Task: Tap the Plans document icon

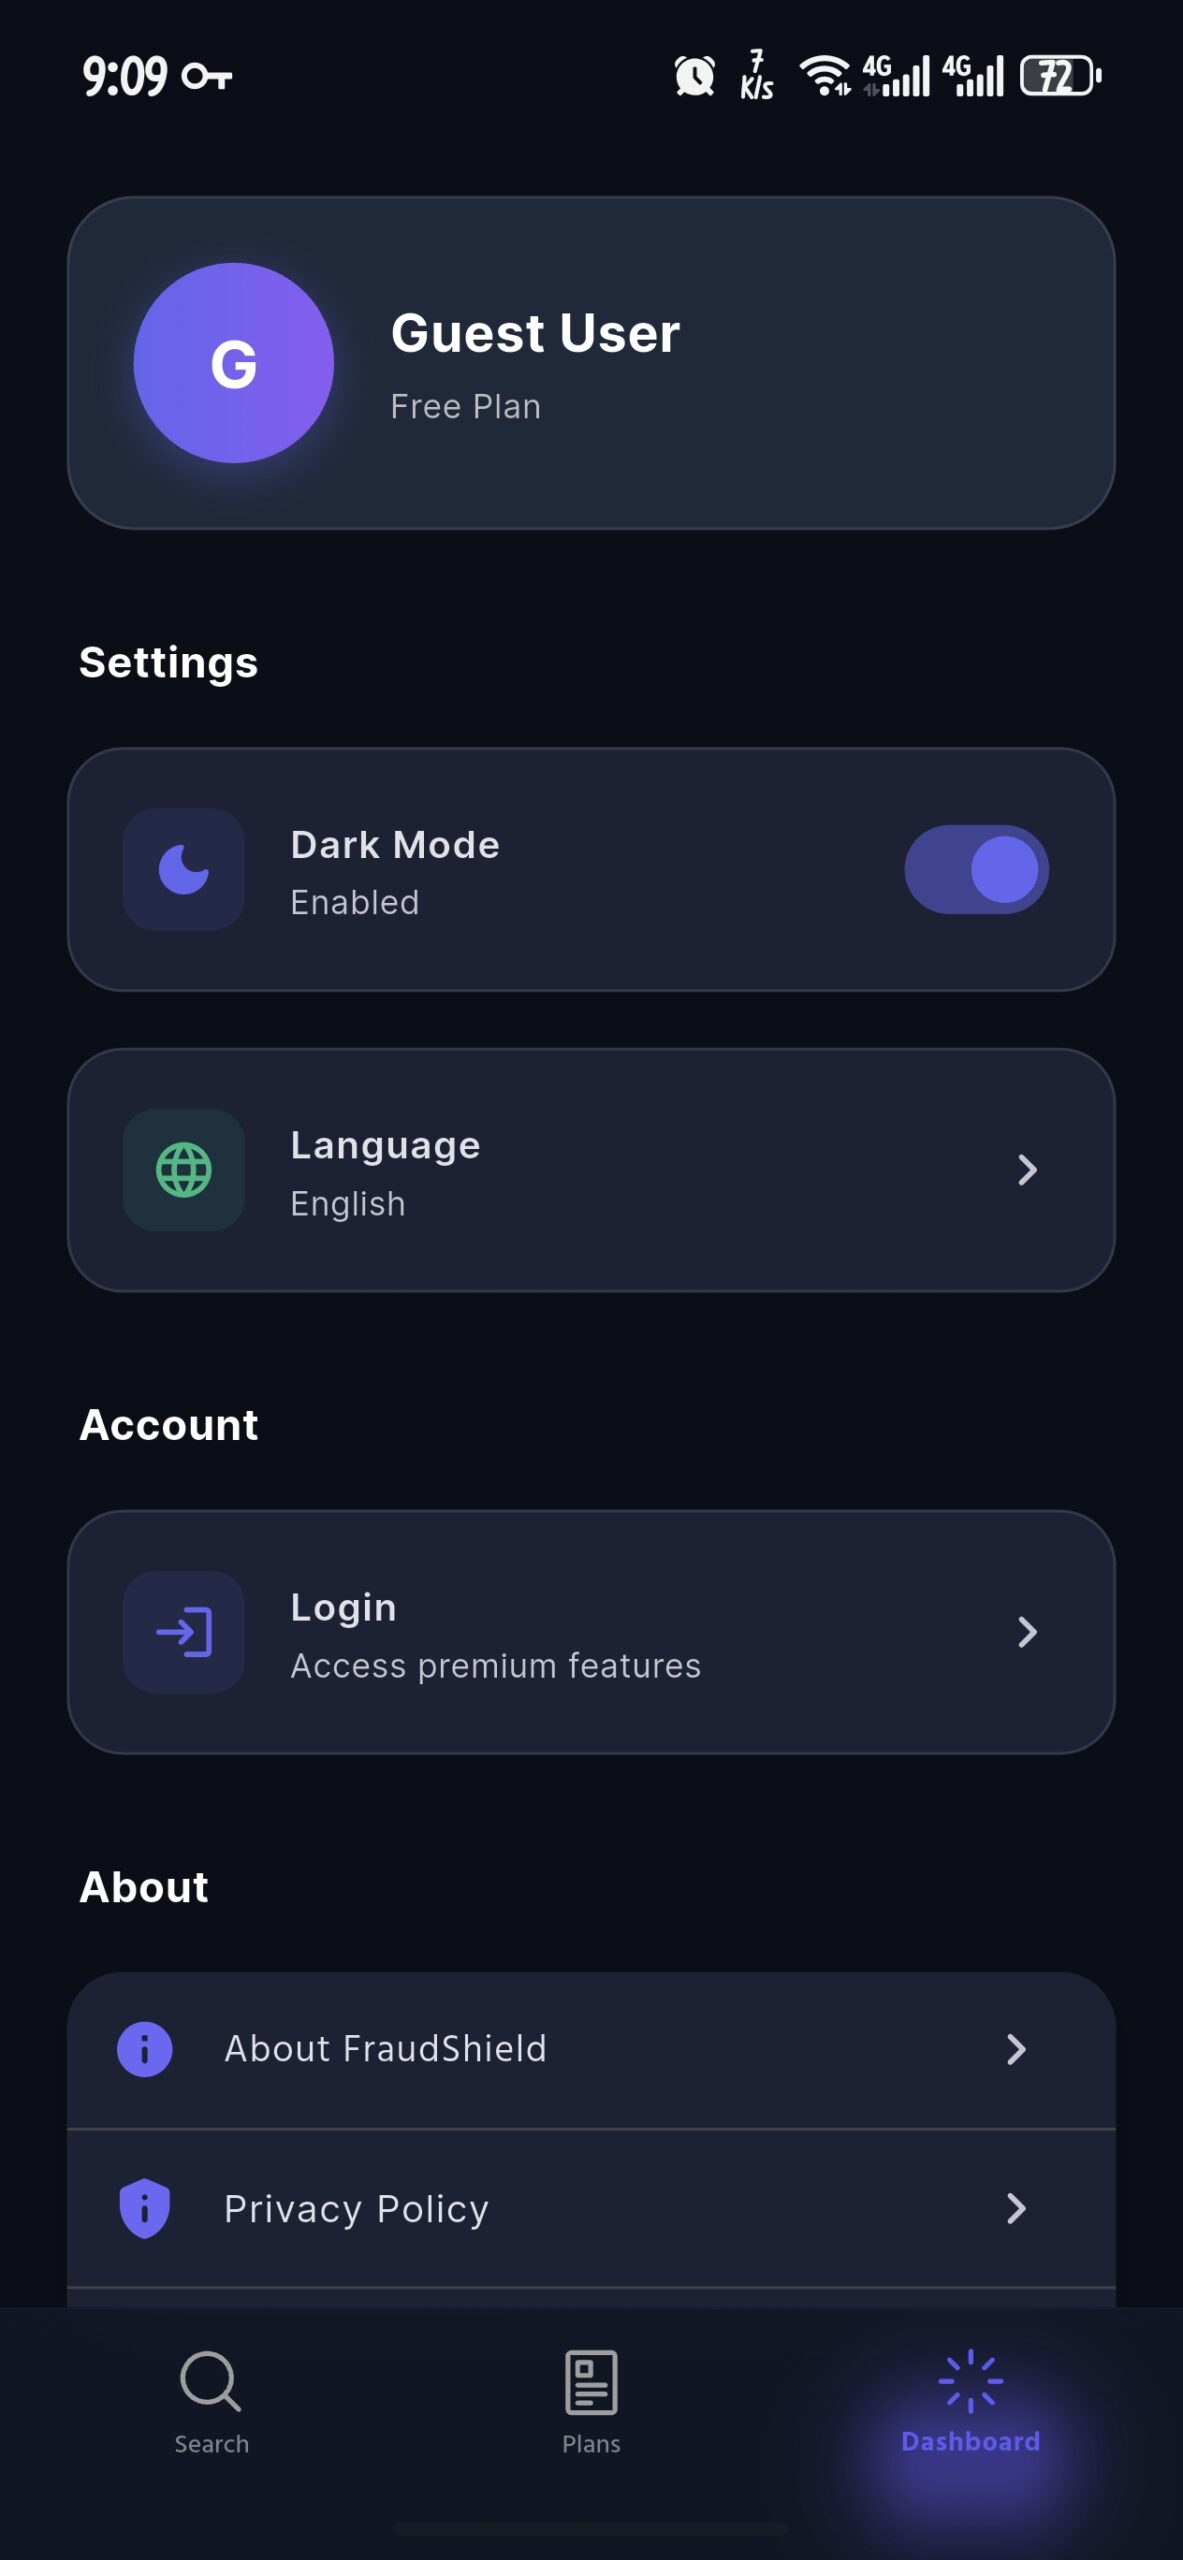Action: point(591,2381)
